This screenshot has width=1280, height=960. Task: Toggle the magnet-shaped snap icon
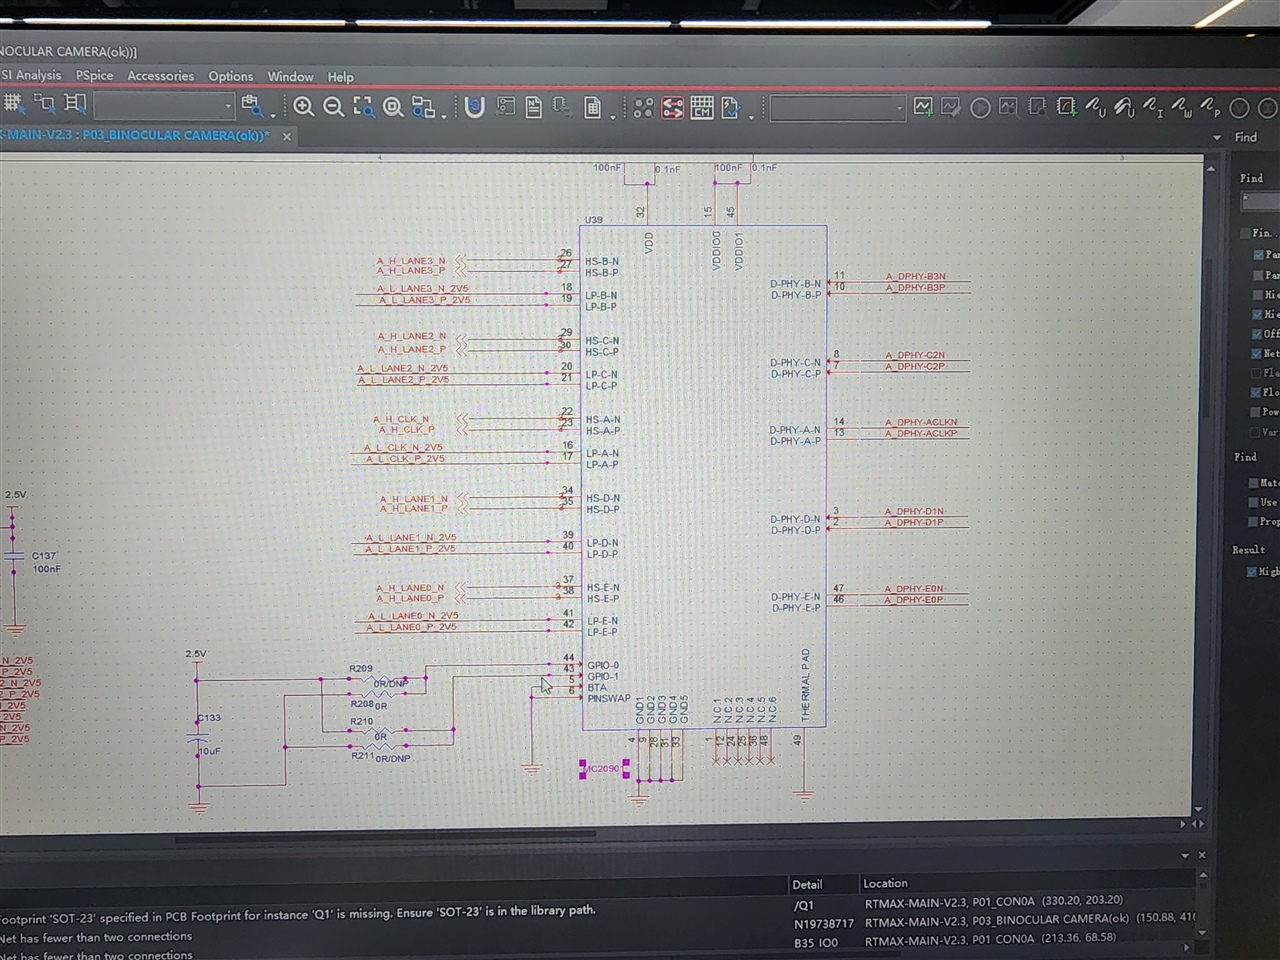[475, 107]
